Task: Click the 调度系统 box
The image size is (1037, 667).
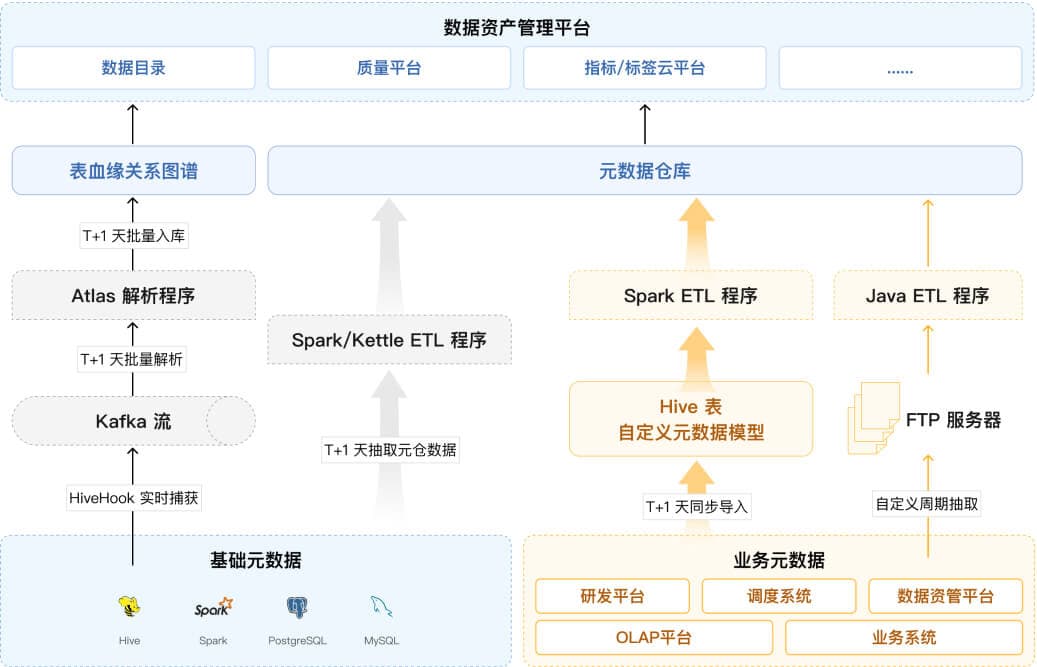Action: 779,596
